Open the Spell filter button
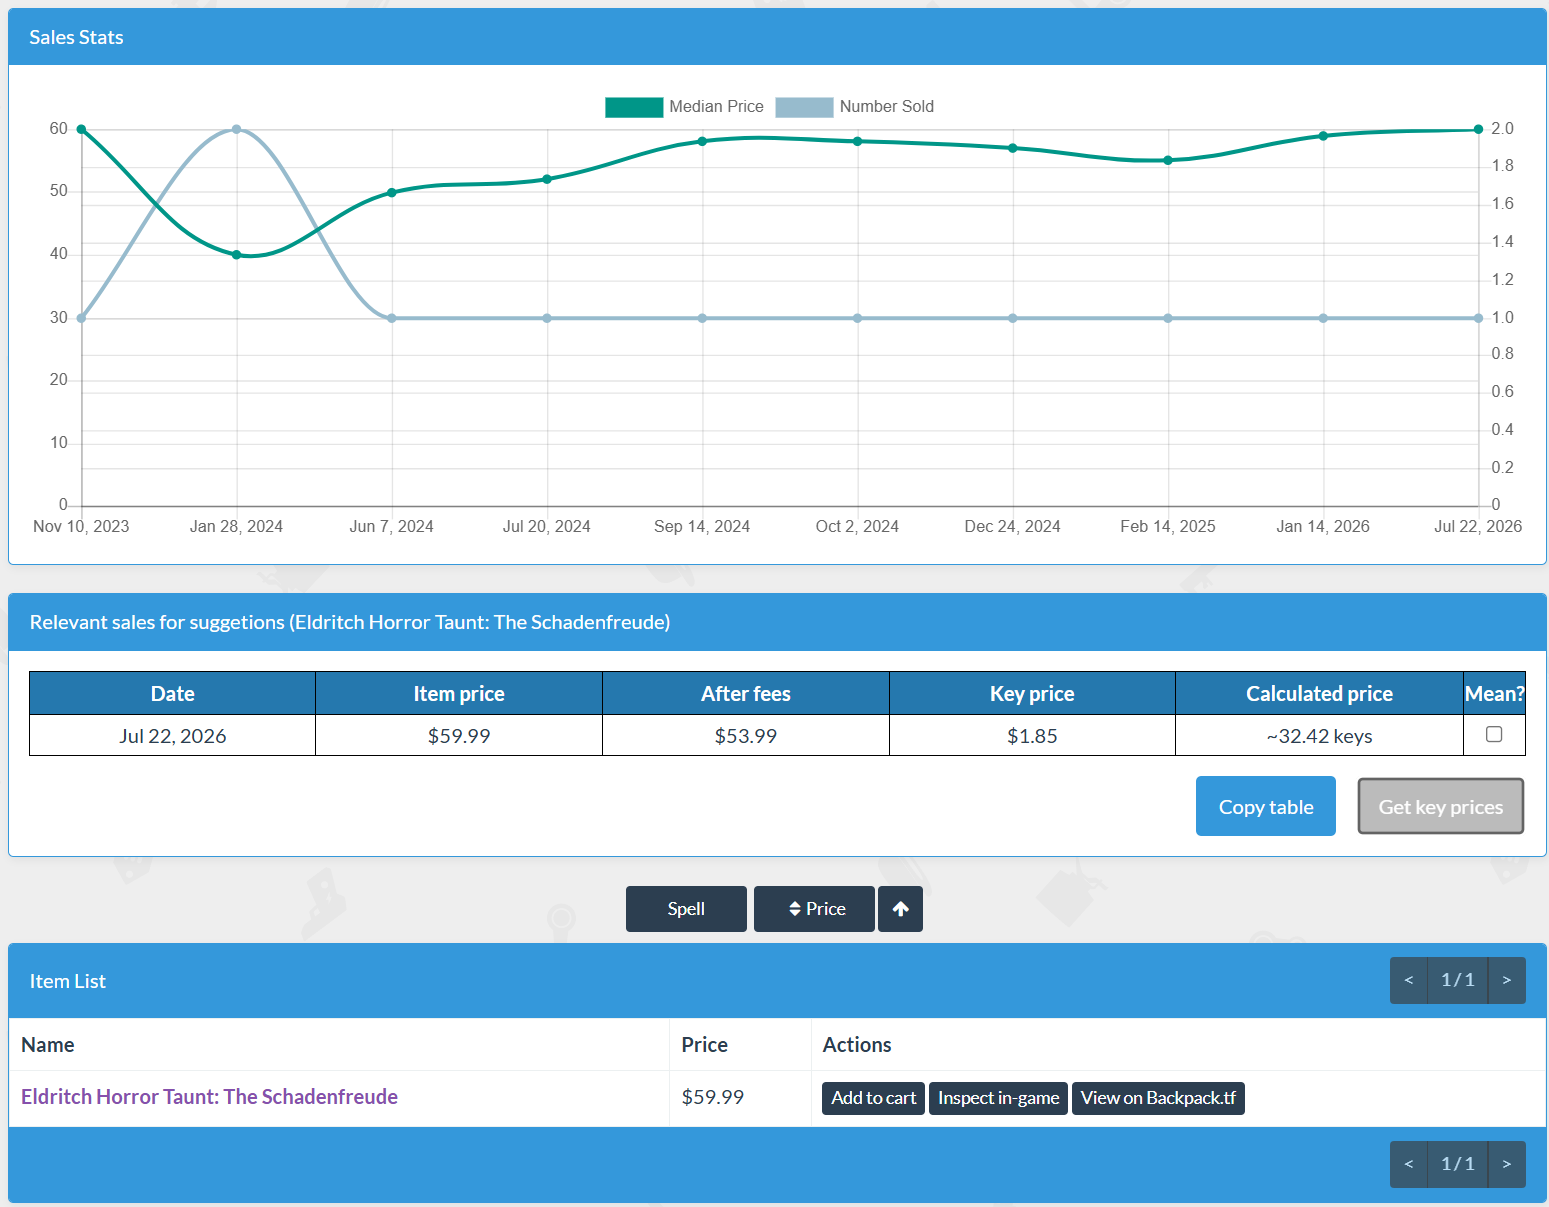The width and height of the screenshot is (1549, 1207). pos(686,909)
